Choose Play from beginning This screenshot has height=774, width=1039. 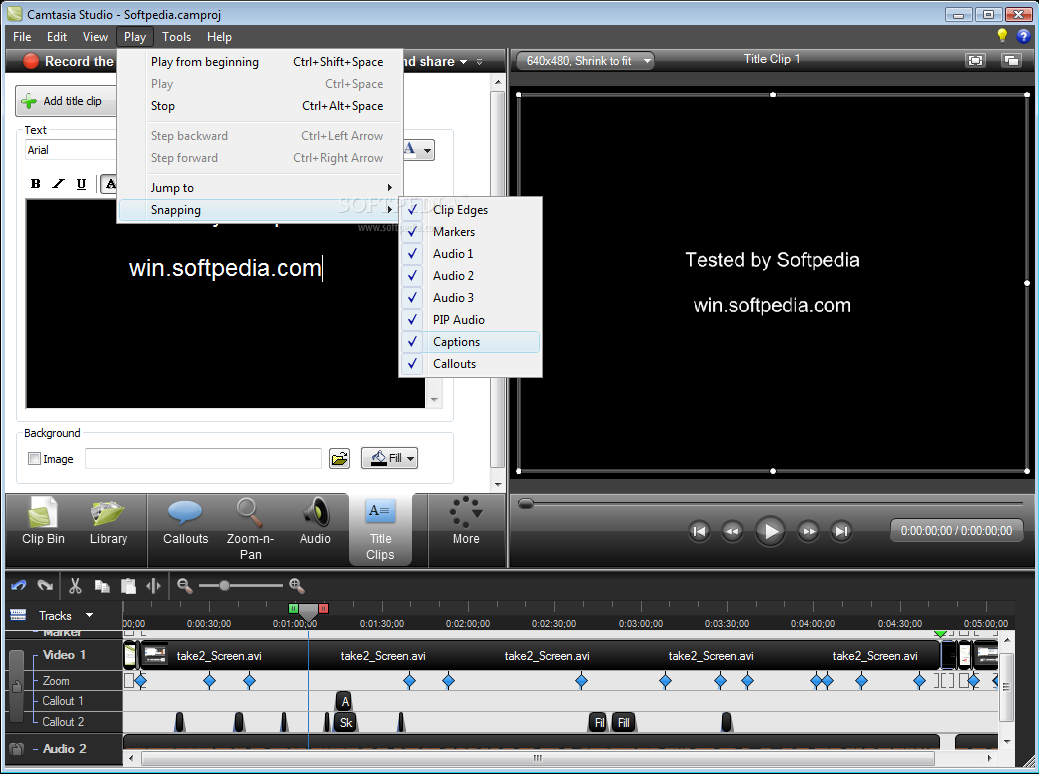260,62
